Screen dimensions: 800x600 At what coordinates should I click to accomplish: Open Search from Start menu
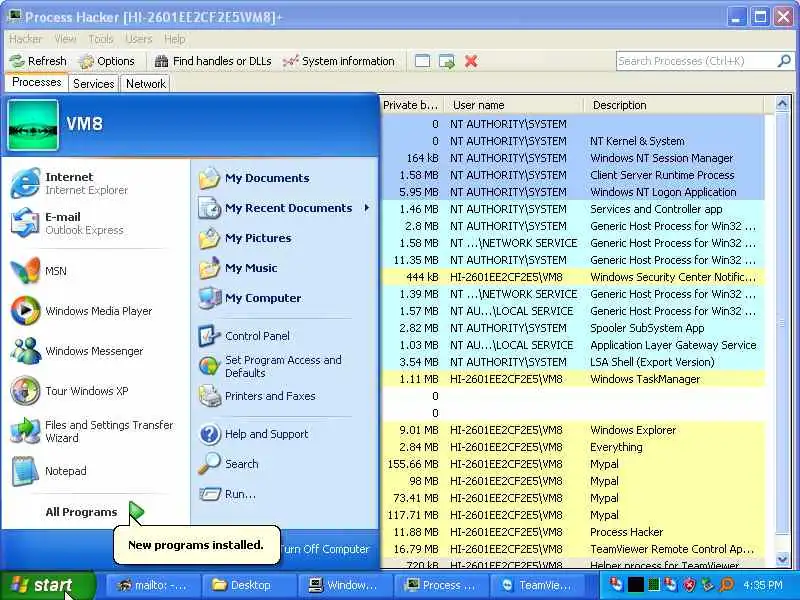tap(285, 464)
